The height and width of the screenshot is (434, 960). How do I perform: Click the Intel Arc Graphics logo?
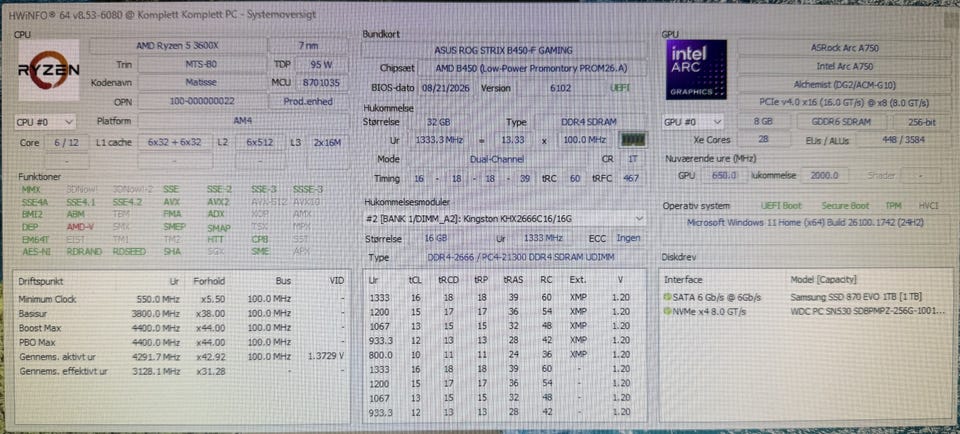[696, 70]
